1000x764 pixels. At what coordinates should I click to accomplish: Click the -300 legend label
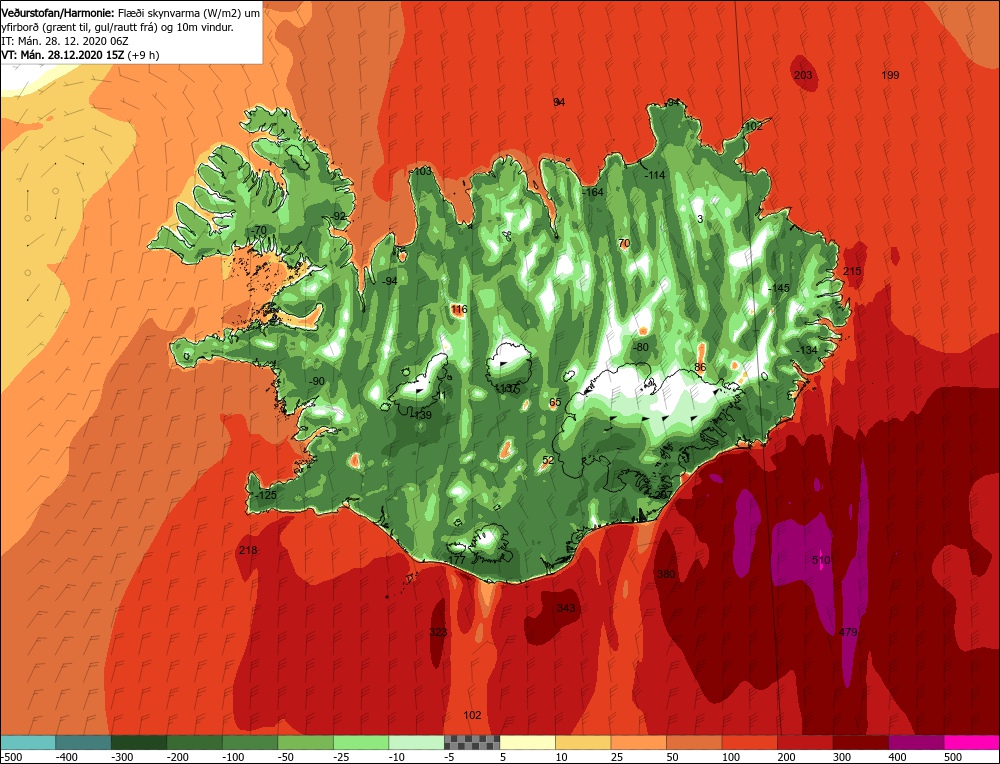(x=122, y=757)
